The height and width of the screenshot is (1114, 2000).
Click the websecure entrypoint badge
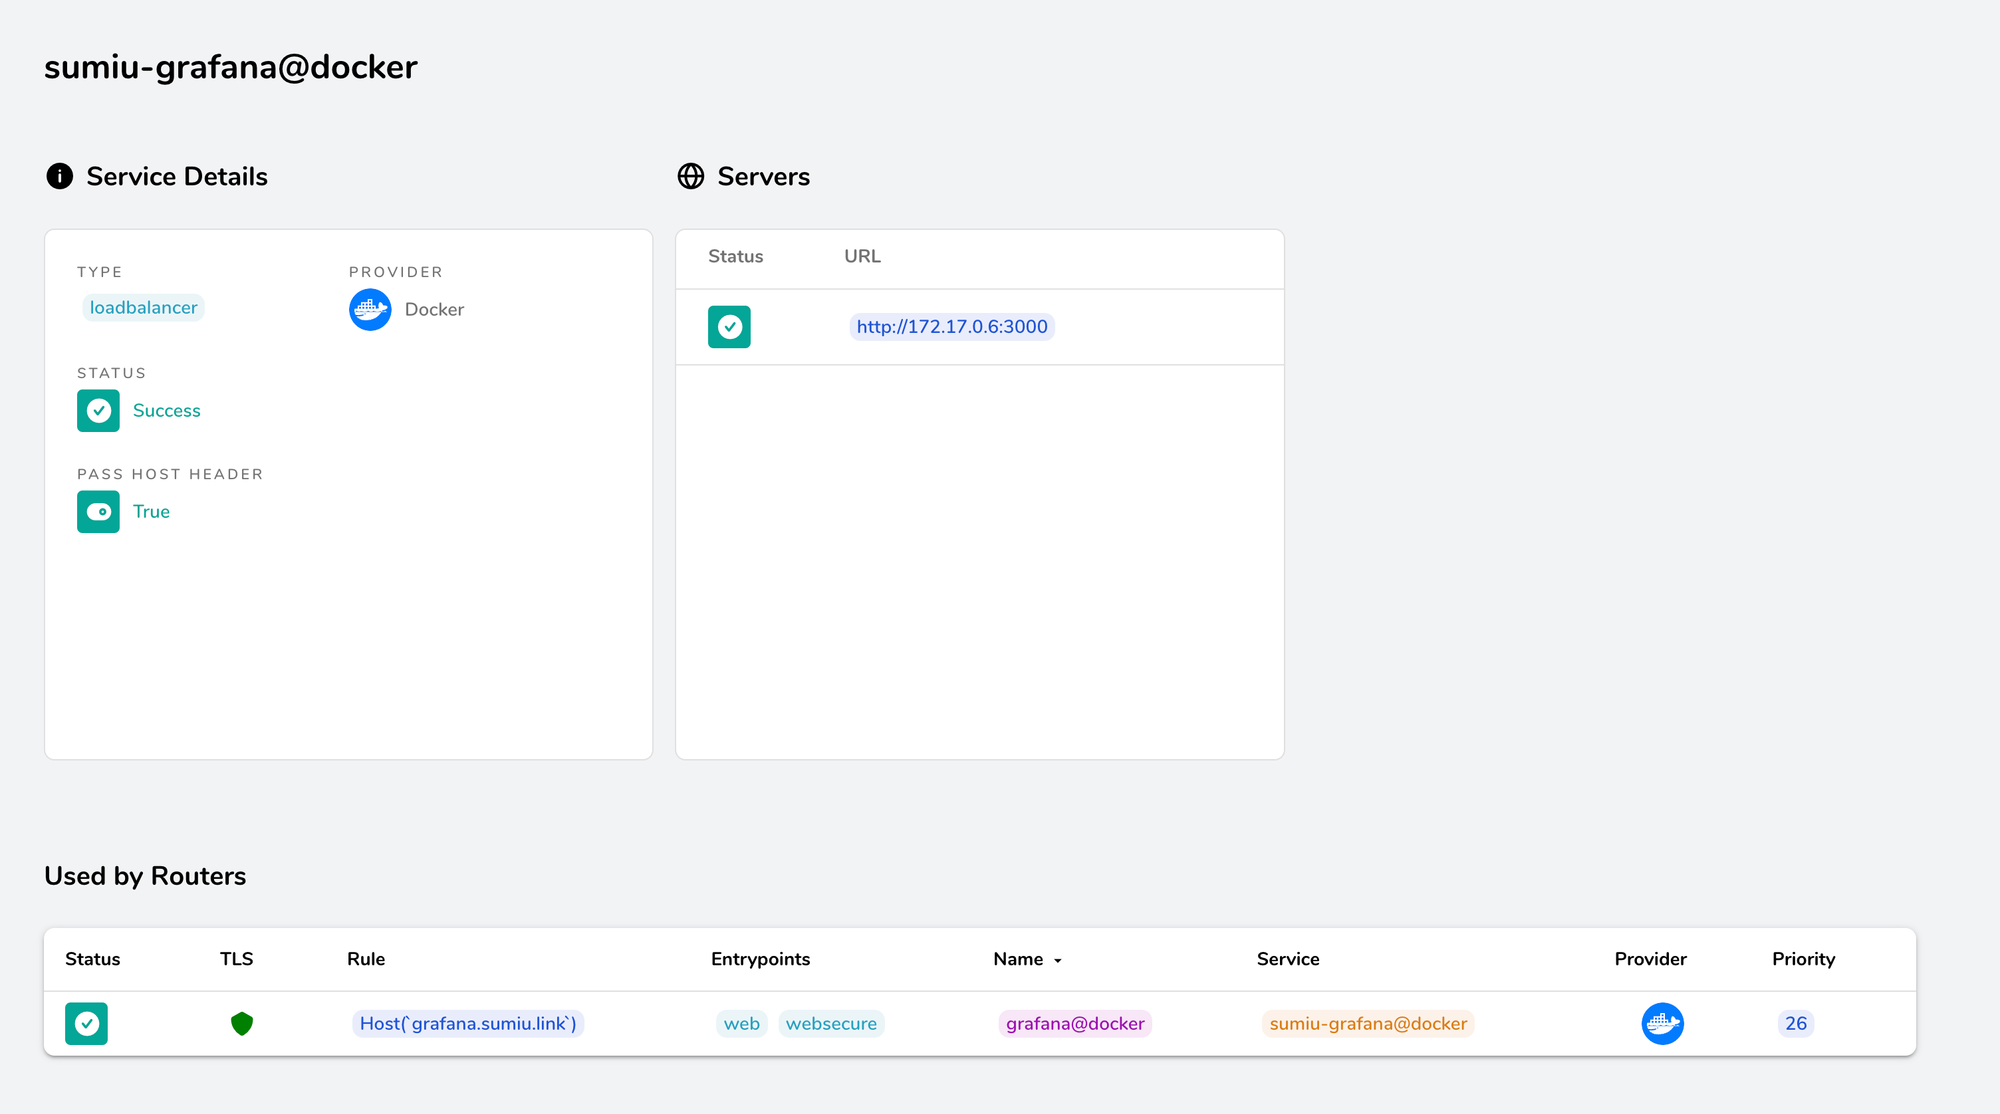[830, 1023]
